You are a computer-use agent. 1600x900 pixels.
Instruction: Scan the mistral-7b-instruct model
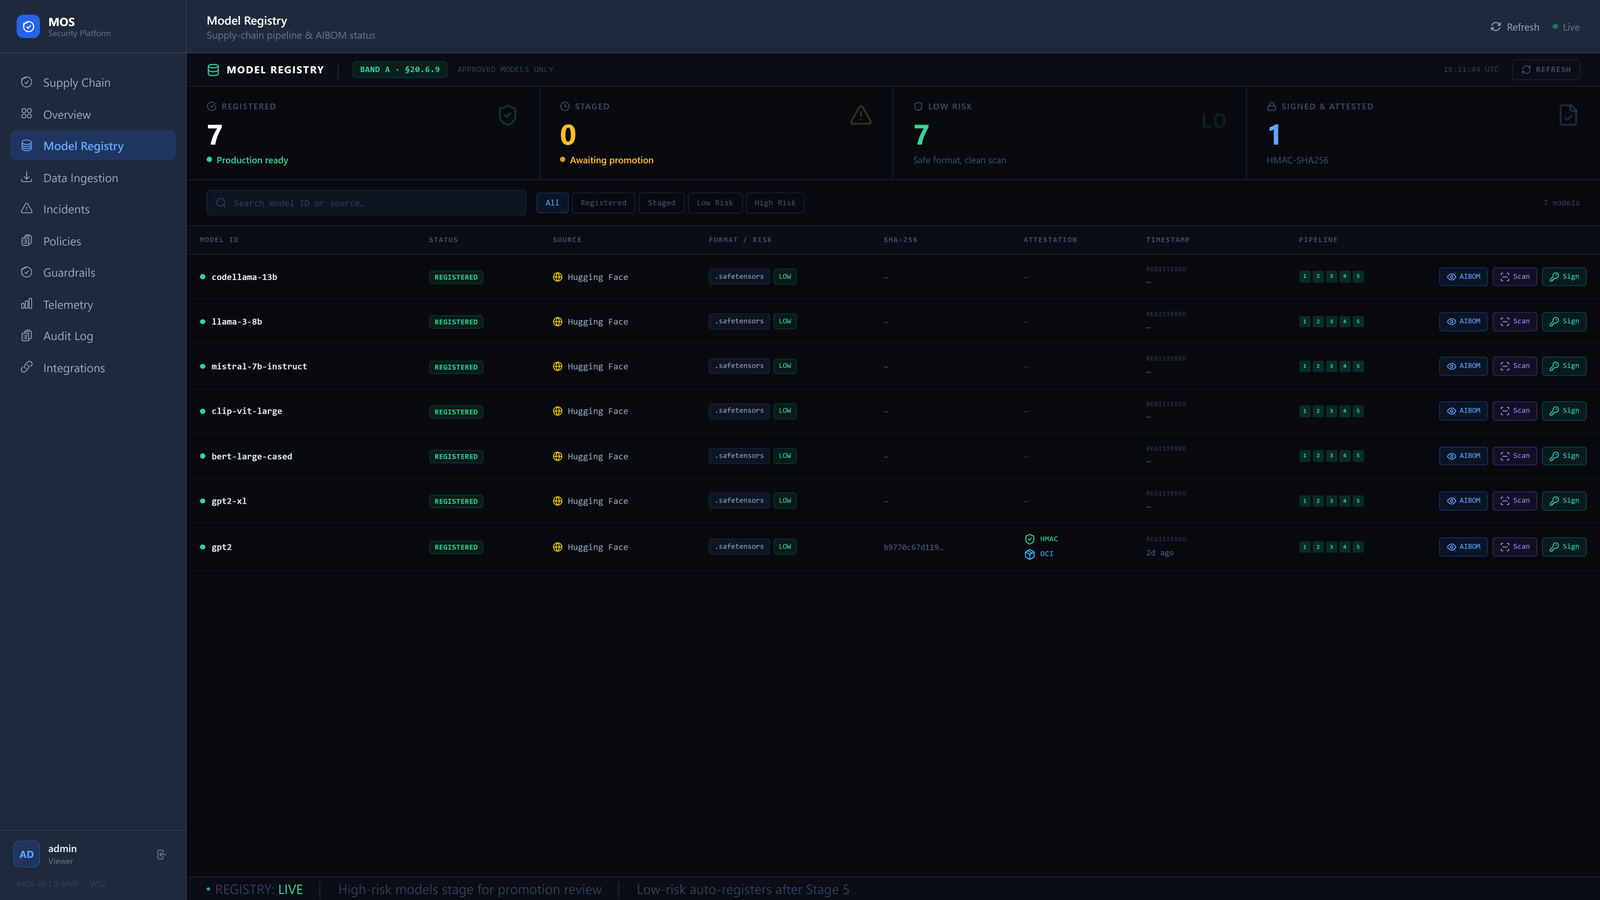[x=1515, y=366]
